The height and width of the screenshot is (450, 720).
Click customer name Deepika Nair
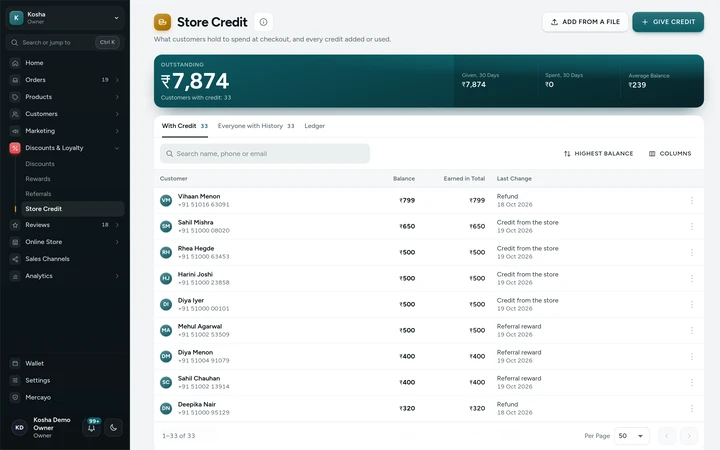(x=197, y=405)
